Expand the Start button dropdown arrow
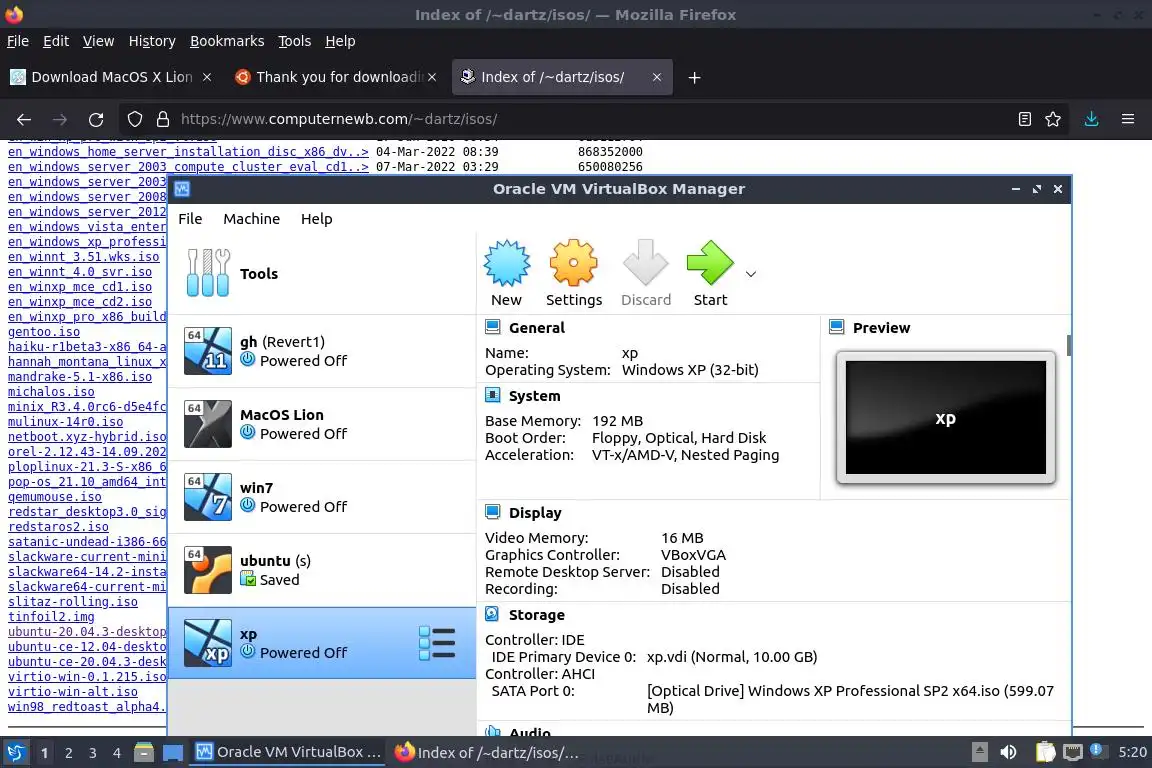Image resolution: width=1152 pixels, height=768 pixels. point(751,274)
